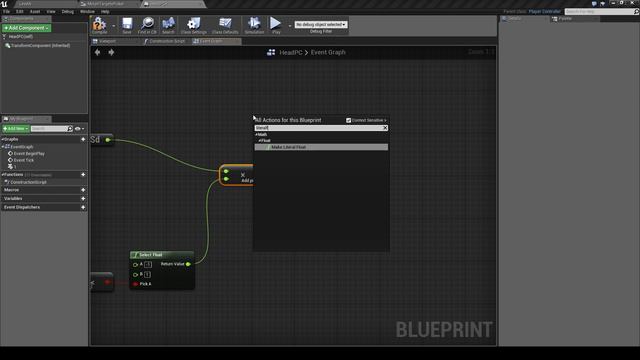The image size is (640, 360).
Task: Open the Window menu
Action: click(87, 11)
